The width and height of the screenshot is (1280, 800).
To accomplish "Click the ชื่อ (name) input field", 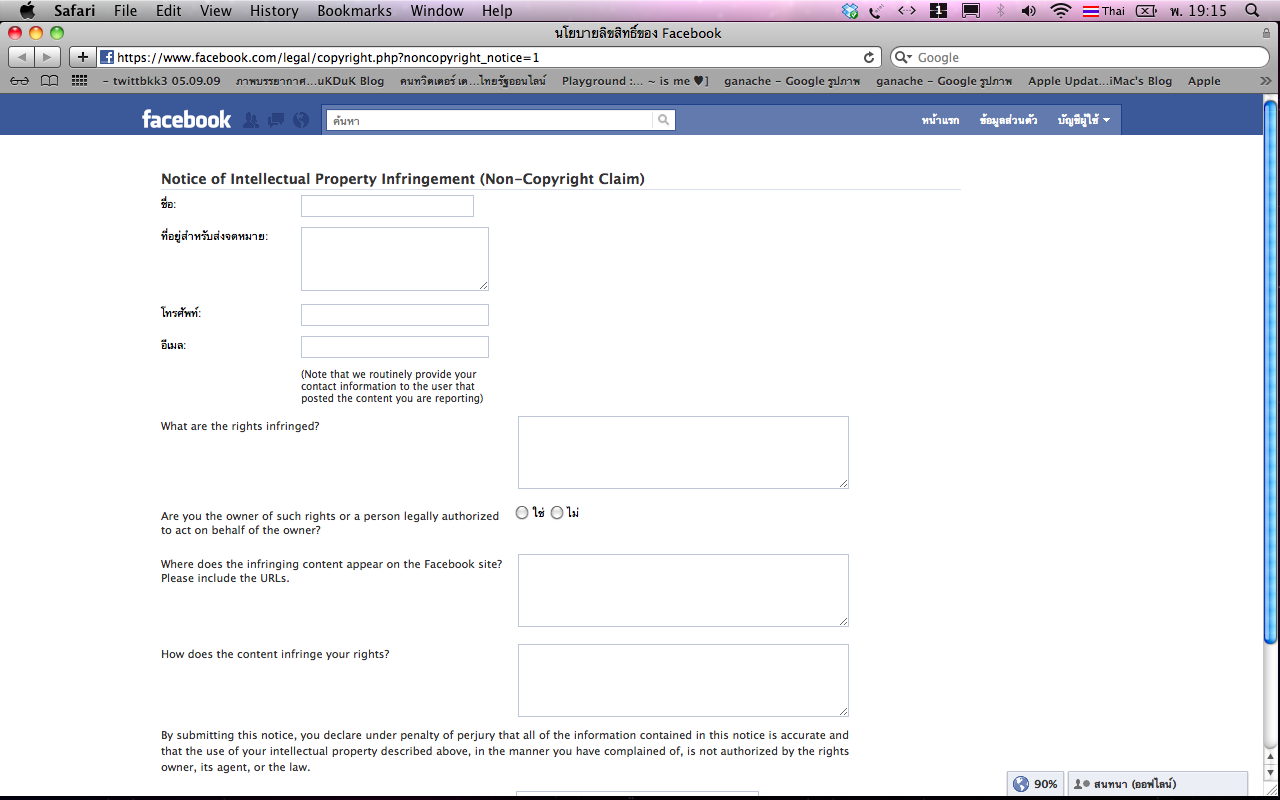I will click(387, 206).
